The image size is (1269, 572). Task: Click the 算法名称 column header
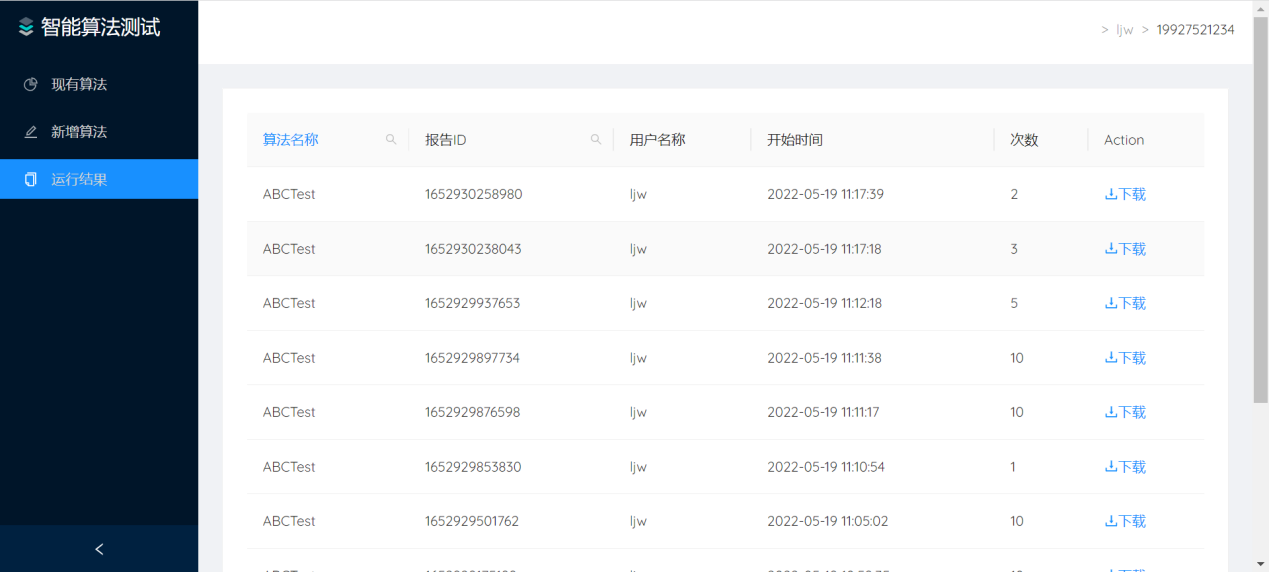(x=291, y=140)
